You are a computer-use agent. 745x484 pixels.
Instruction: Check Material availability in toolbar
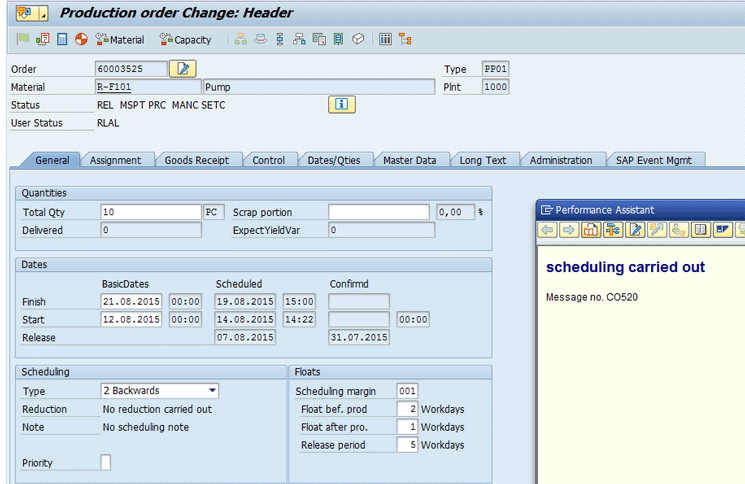click(120, 39)
